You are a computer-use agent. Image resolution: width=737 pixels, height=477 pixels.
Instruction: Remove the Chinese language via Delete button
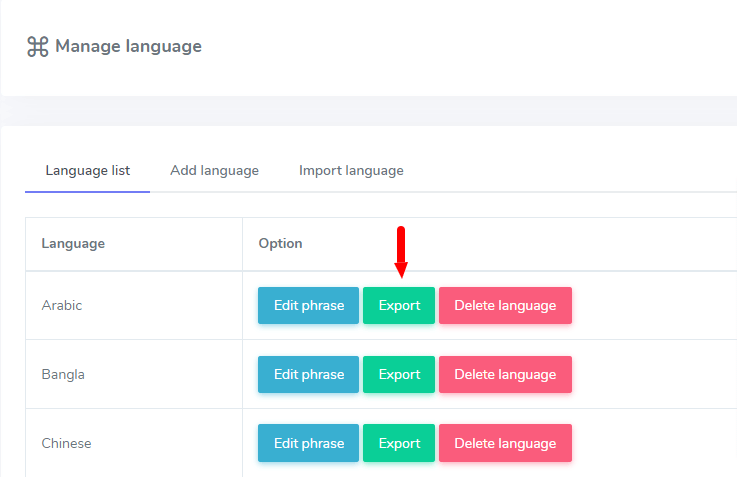[505, 444]
